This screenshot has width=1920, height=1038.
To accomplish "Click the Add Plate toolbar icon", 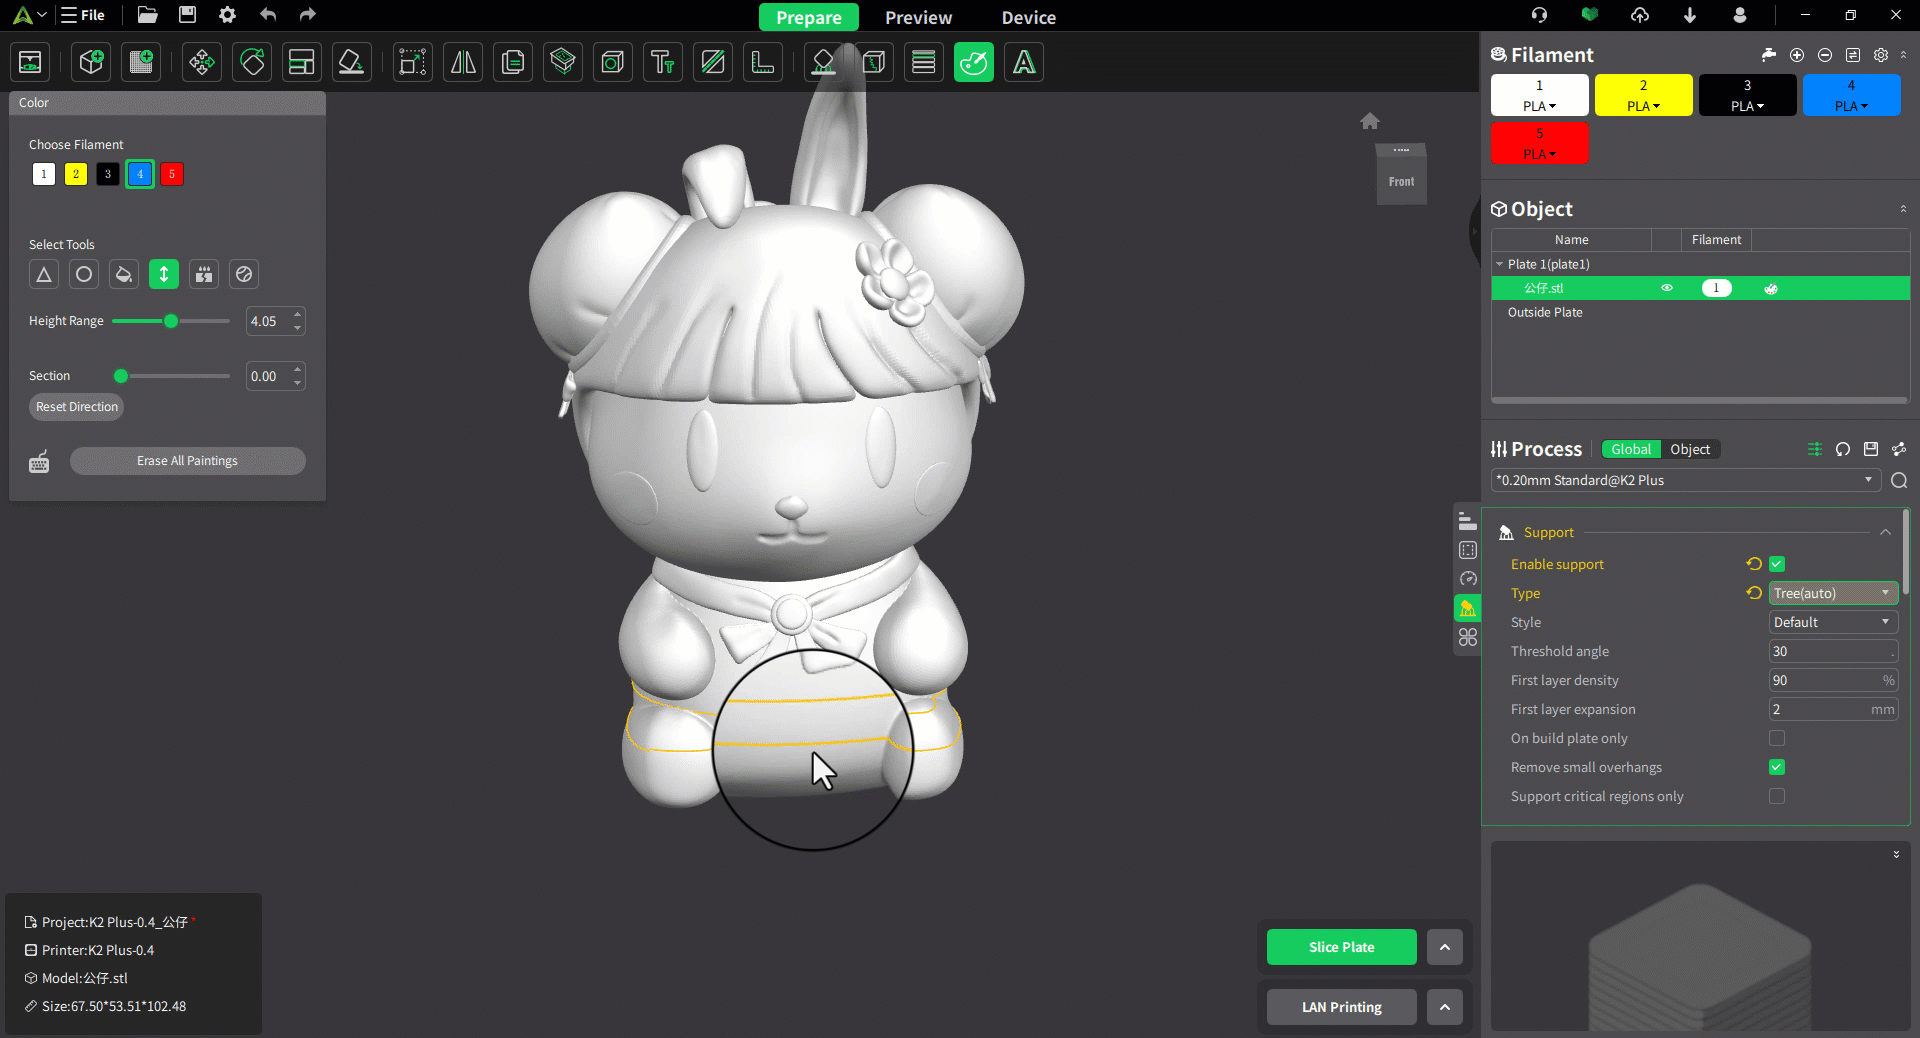I will [141, 63].
